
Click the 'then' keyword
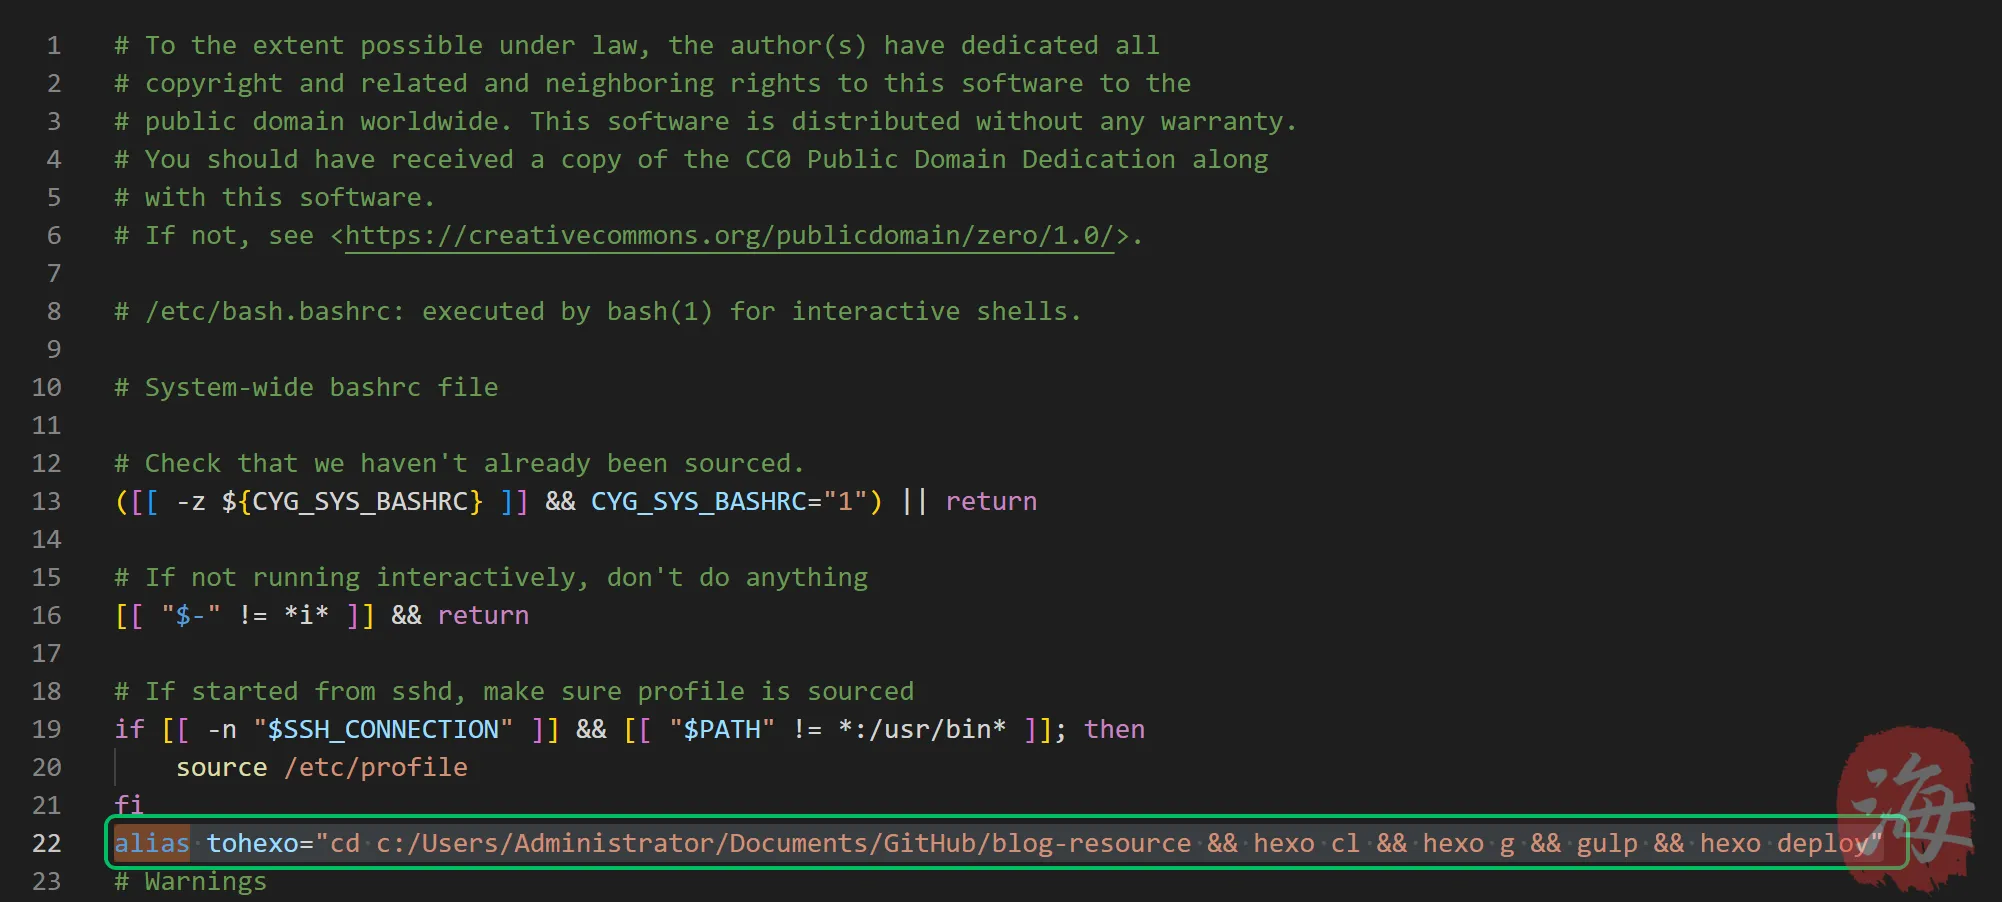[1114, 730]
